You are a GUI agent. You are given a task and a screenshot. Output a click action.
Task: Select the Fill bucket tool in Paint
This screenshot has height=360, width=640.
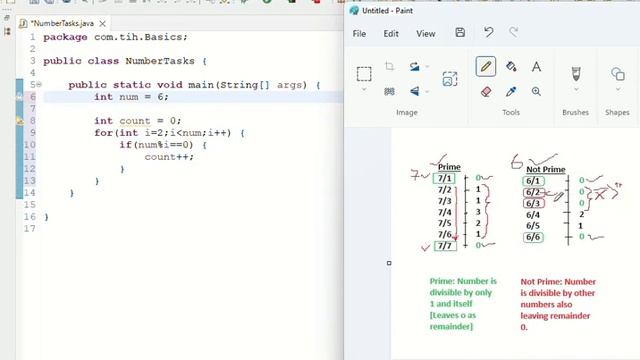point(511,67)
